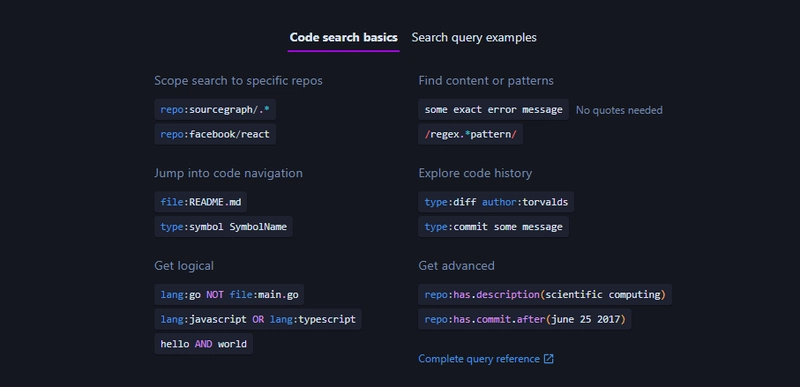Select the repo:sourcegraph/.* example query
Viewport: 800px width, 387px height.
[215, 110]
